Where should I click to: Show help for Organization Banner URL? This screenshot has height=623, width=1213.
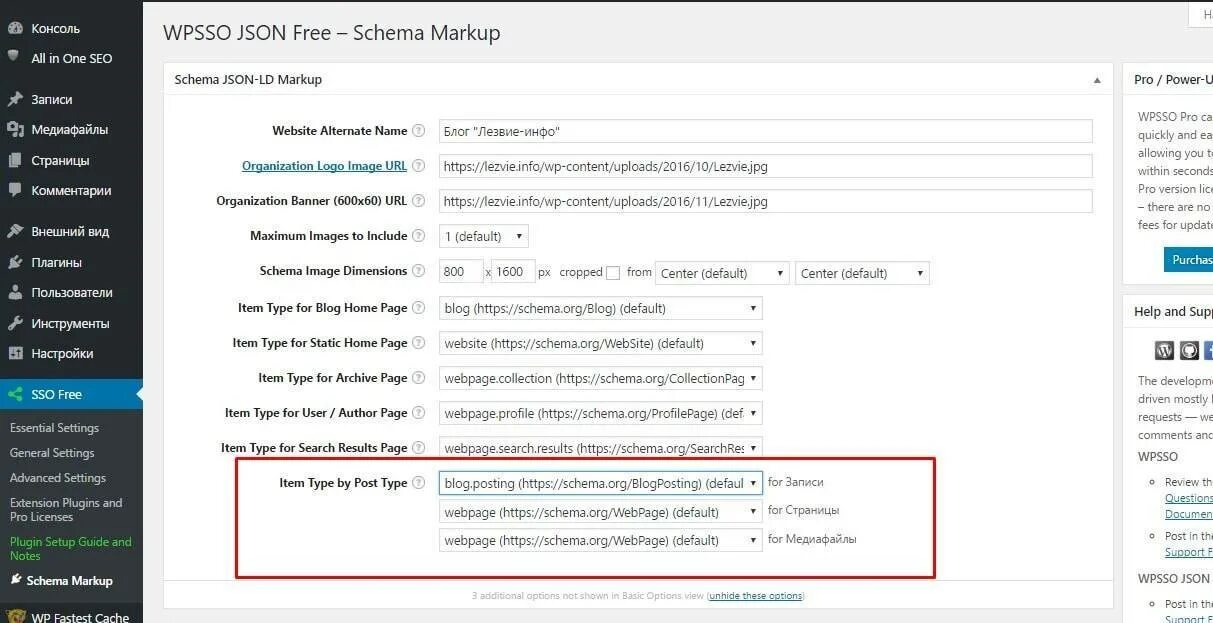(x=419, y=201)
